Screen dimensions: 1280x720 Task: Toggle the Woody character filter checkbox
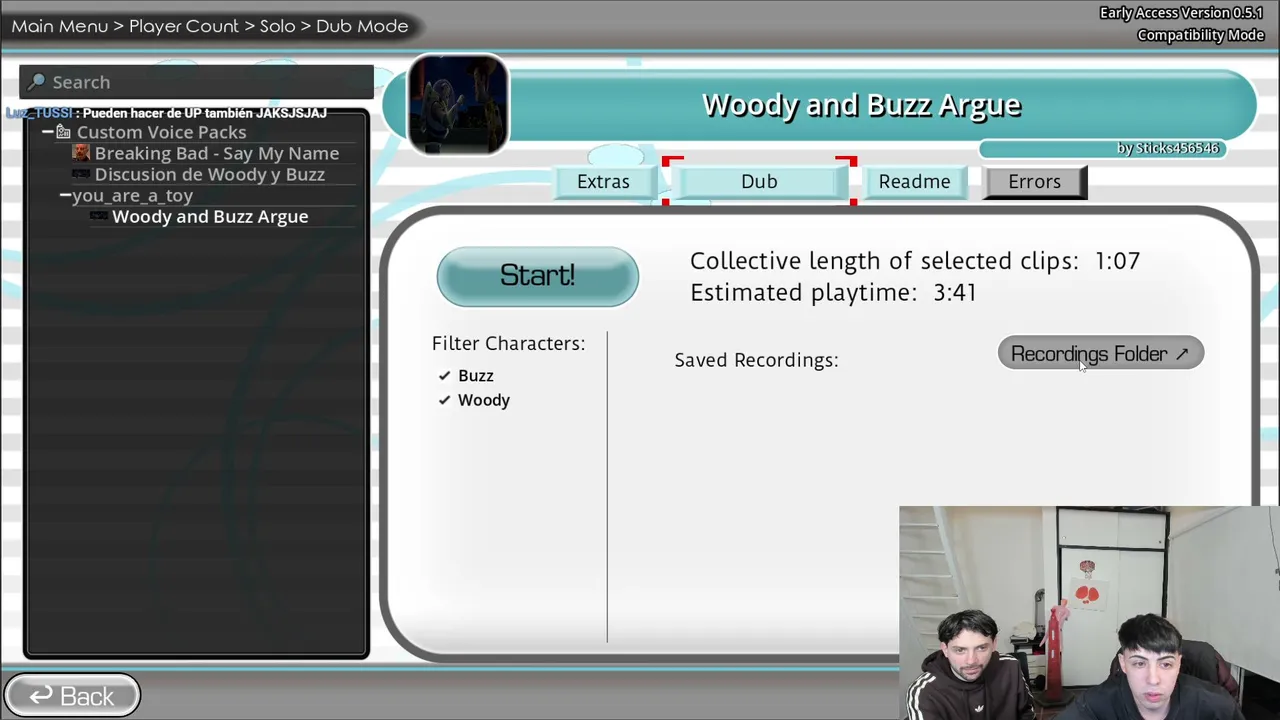[x=445, y=400]
